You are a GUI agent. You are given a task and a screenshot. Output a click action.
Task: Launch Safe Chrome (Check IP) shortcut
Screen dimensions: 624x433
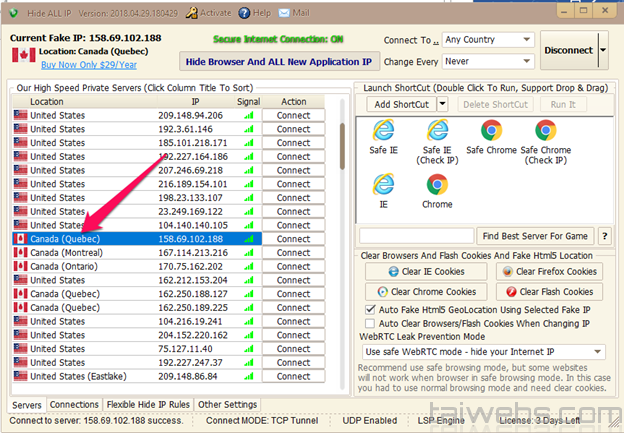click(545, 131)
